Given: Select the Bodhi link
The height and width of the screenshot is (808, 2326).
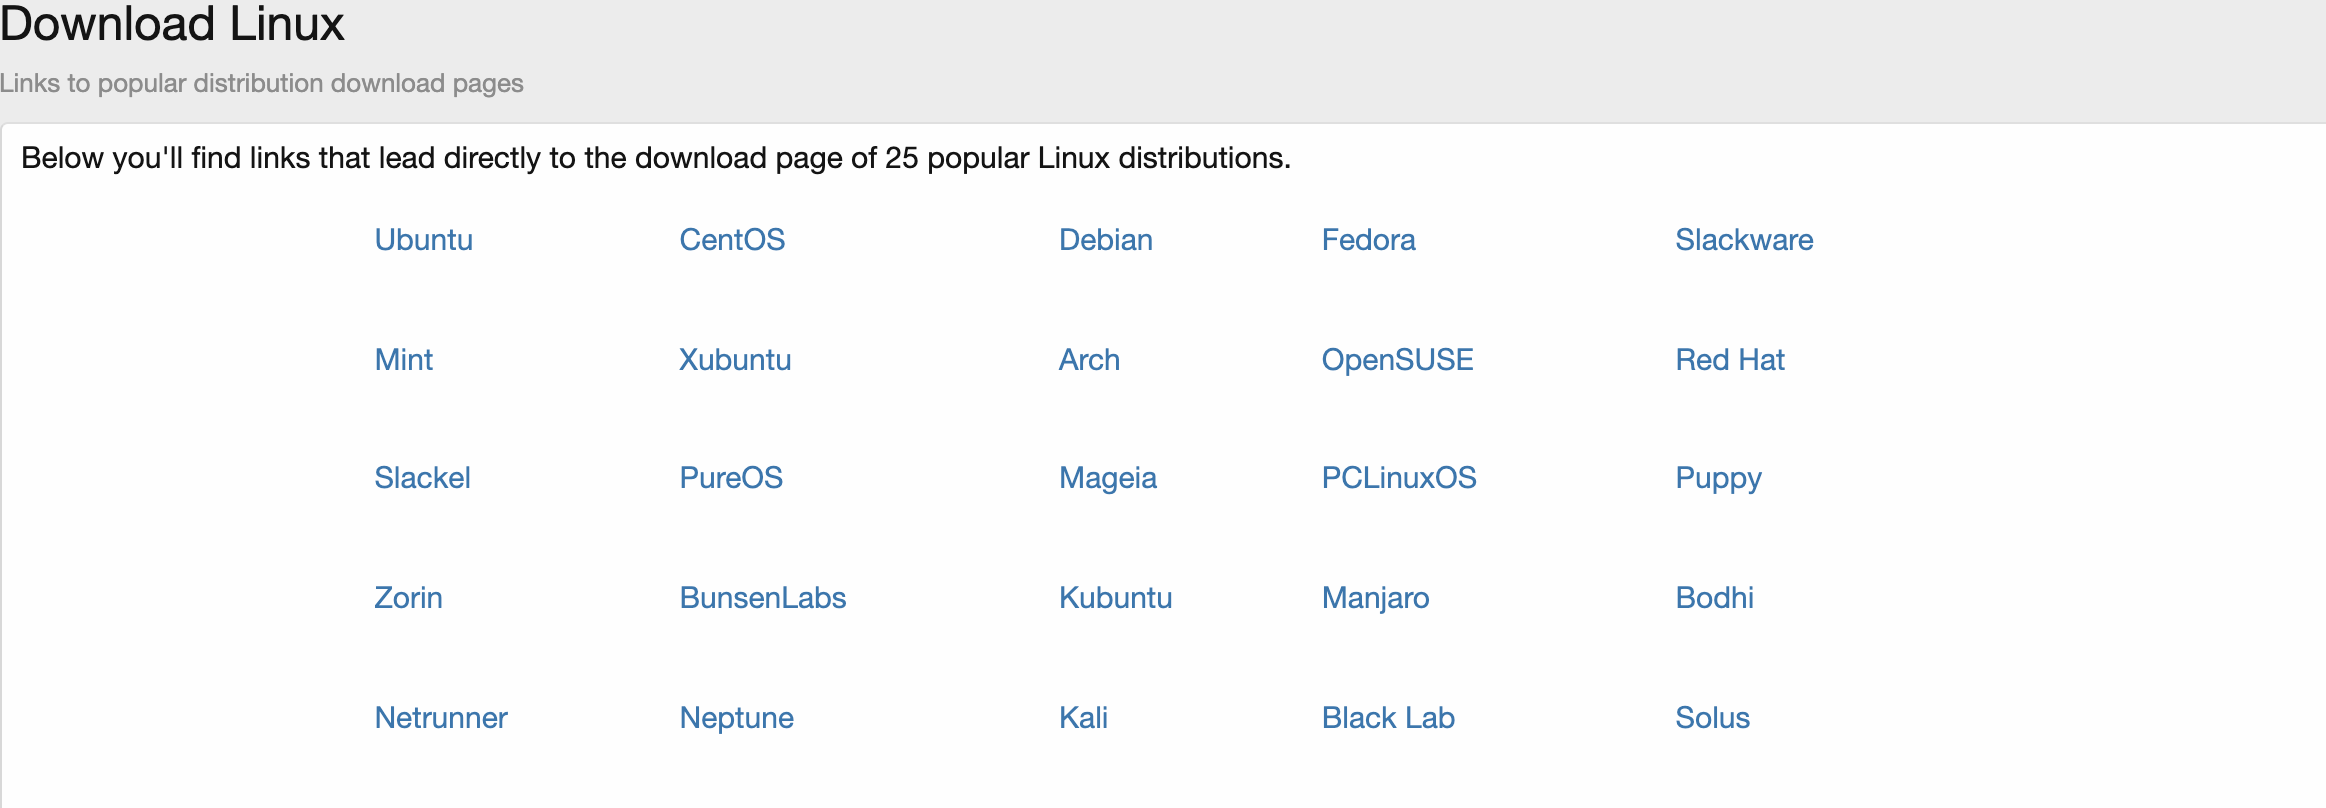Looking at the screenshot, I should (x=1714, y=598).
